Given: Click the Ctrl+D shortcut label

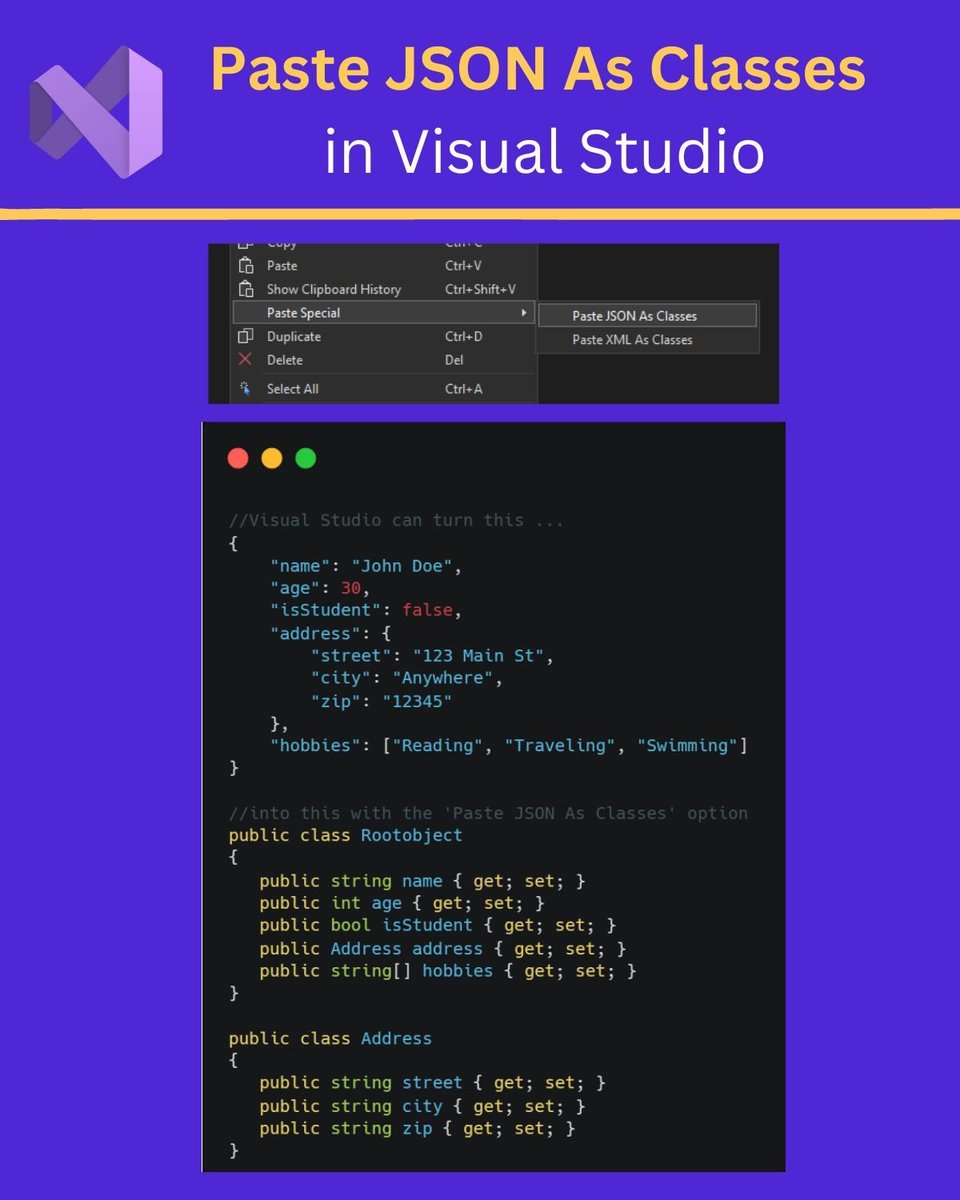Looking at the screenshot, I should pos(464,336).
